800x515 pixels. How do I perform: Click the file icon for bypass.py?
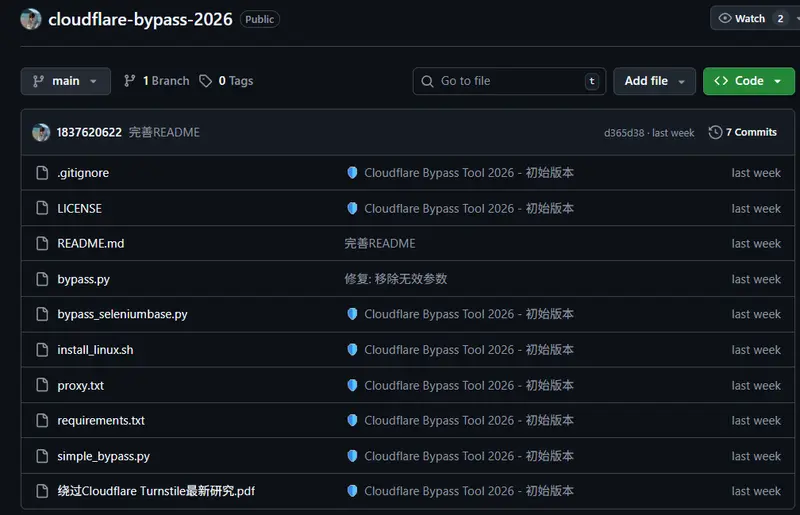(x=42, y=279)
